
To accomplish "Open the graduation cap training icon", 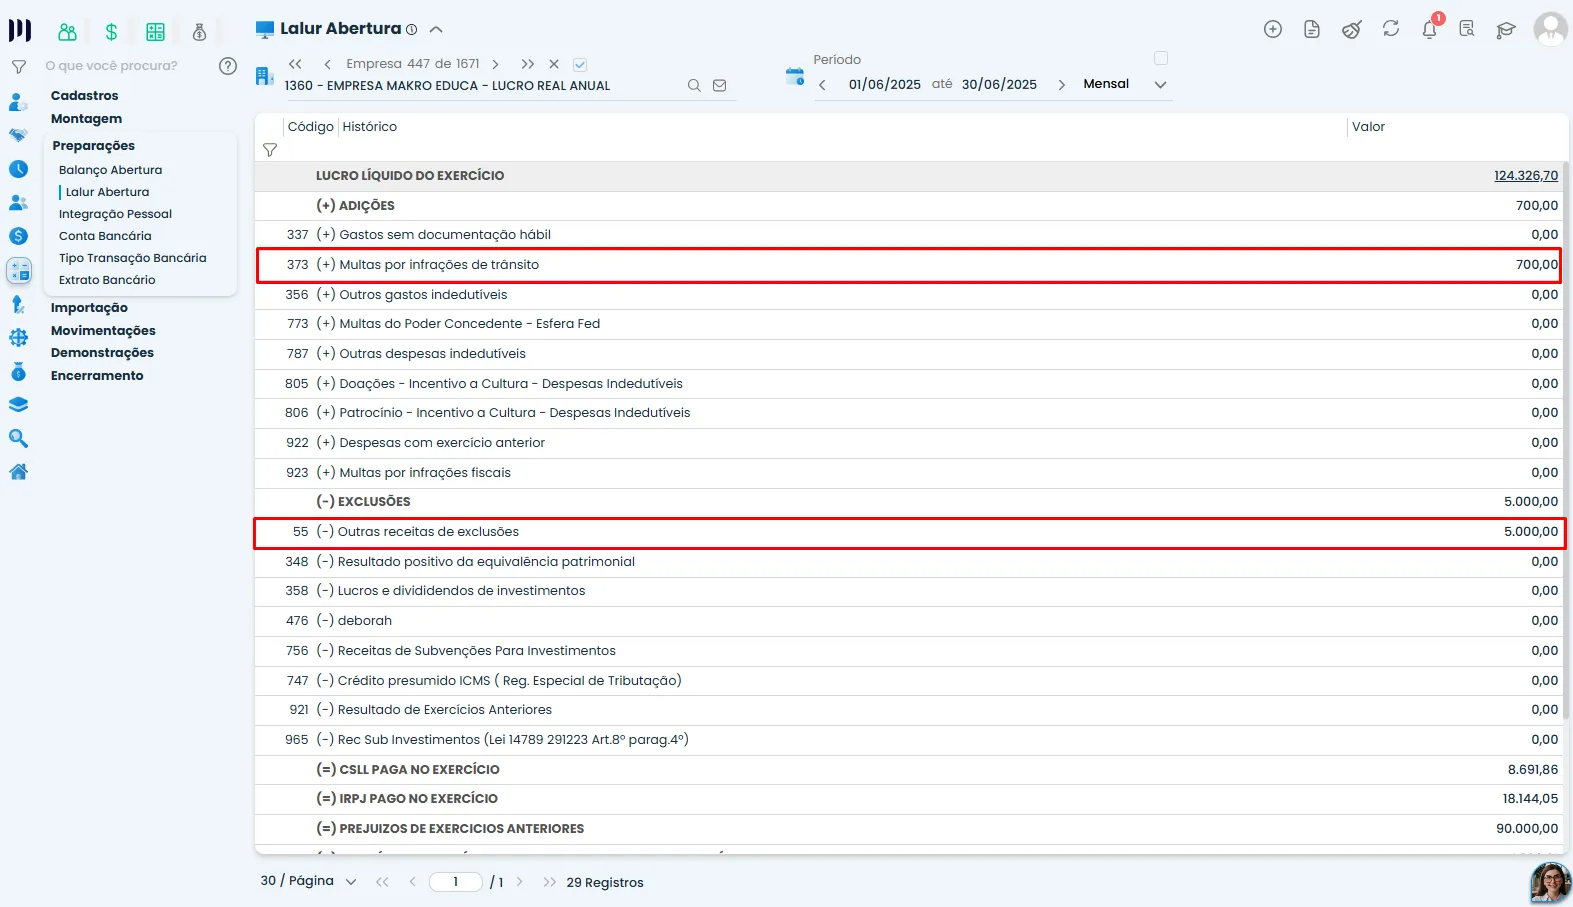I will 1506,29.
